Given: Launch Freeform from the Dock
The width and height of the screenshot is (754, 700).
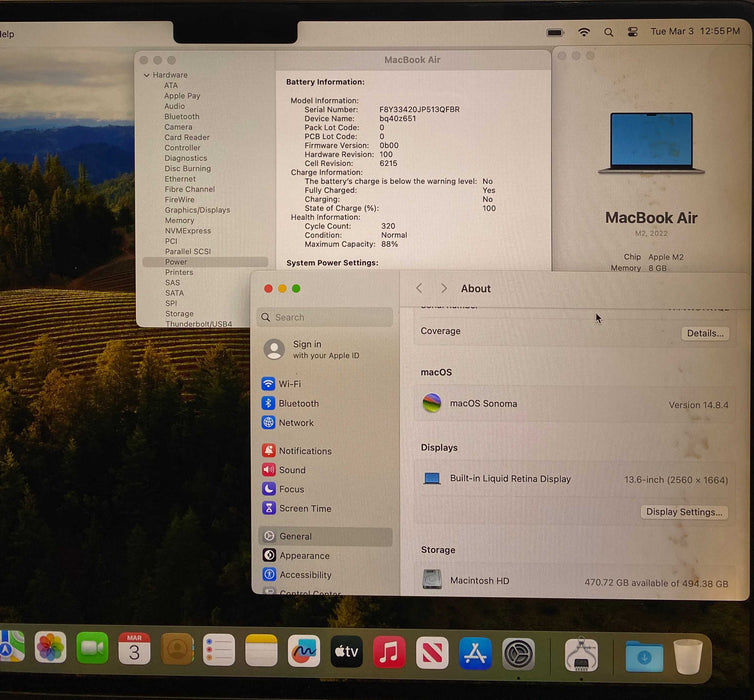Looking at the screenshot, I should click(x=304, y=651).
